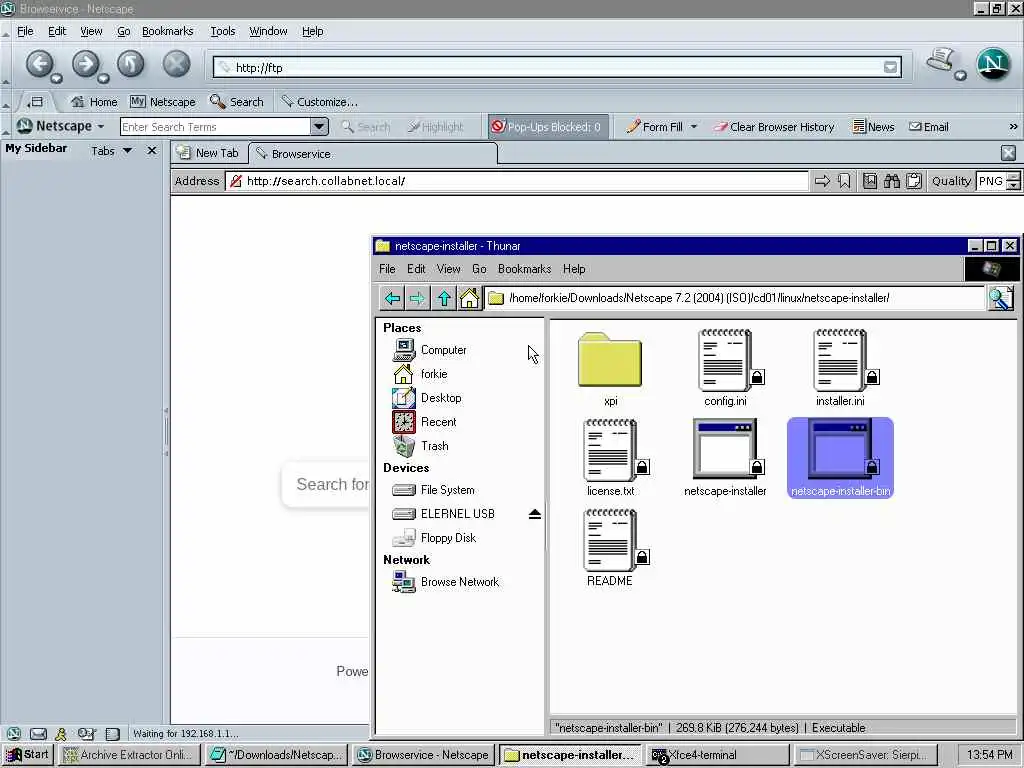This screenshot has height=768, width=1024.
Task: Open the Home link in personal toolbar
Action: tap(94, 102)
